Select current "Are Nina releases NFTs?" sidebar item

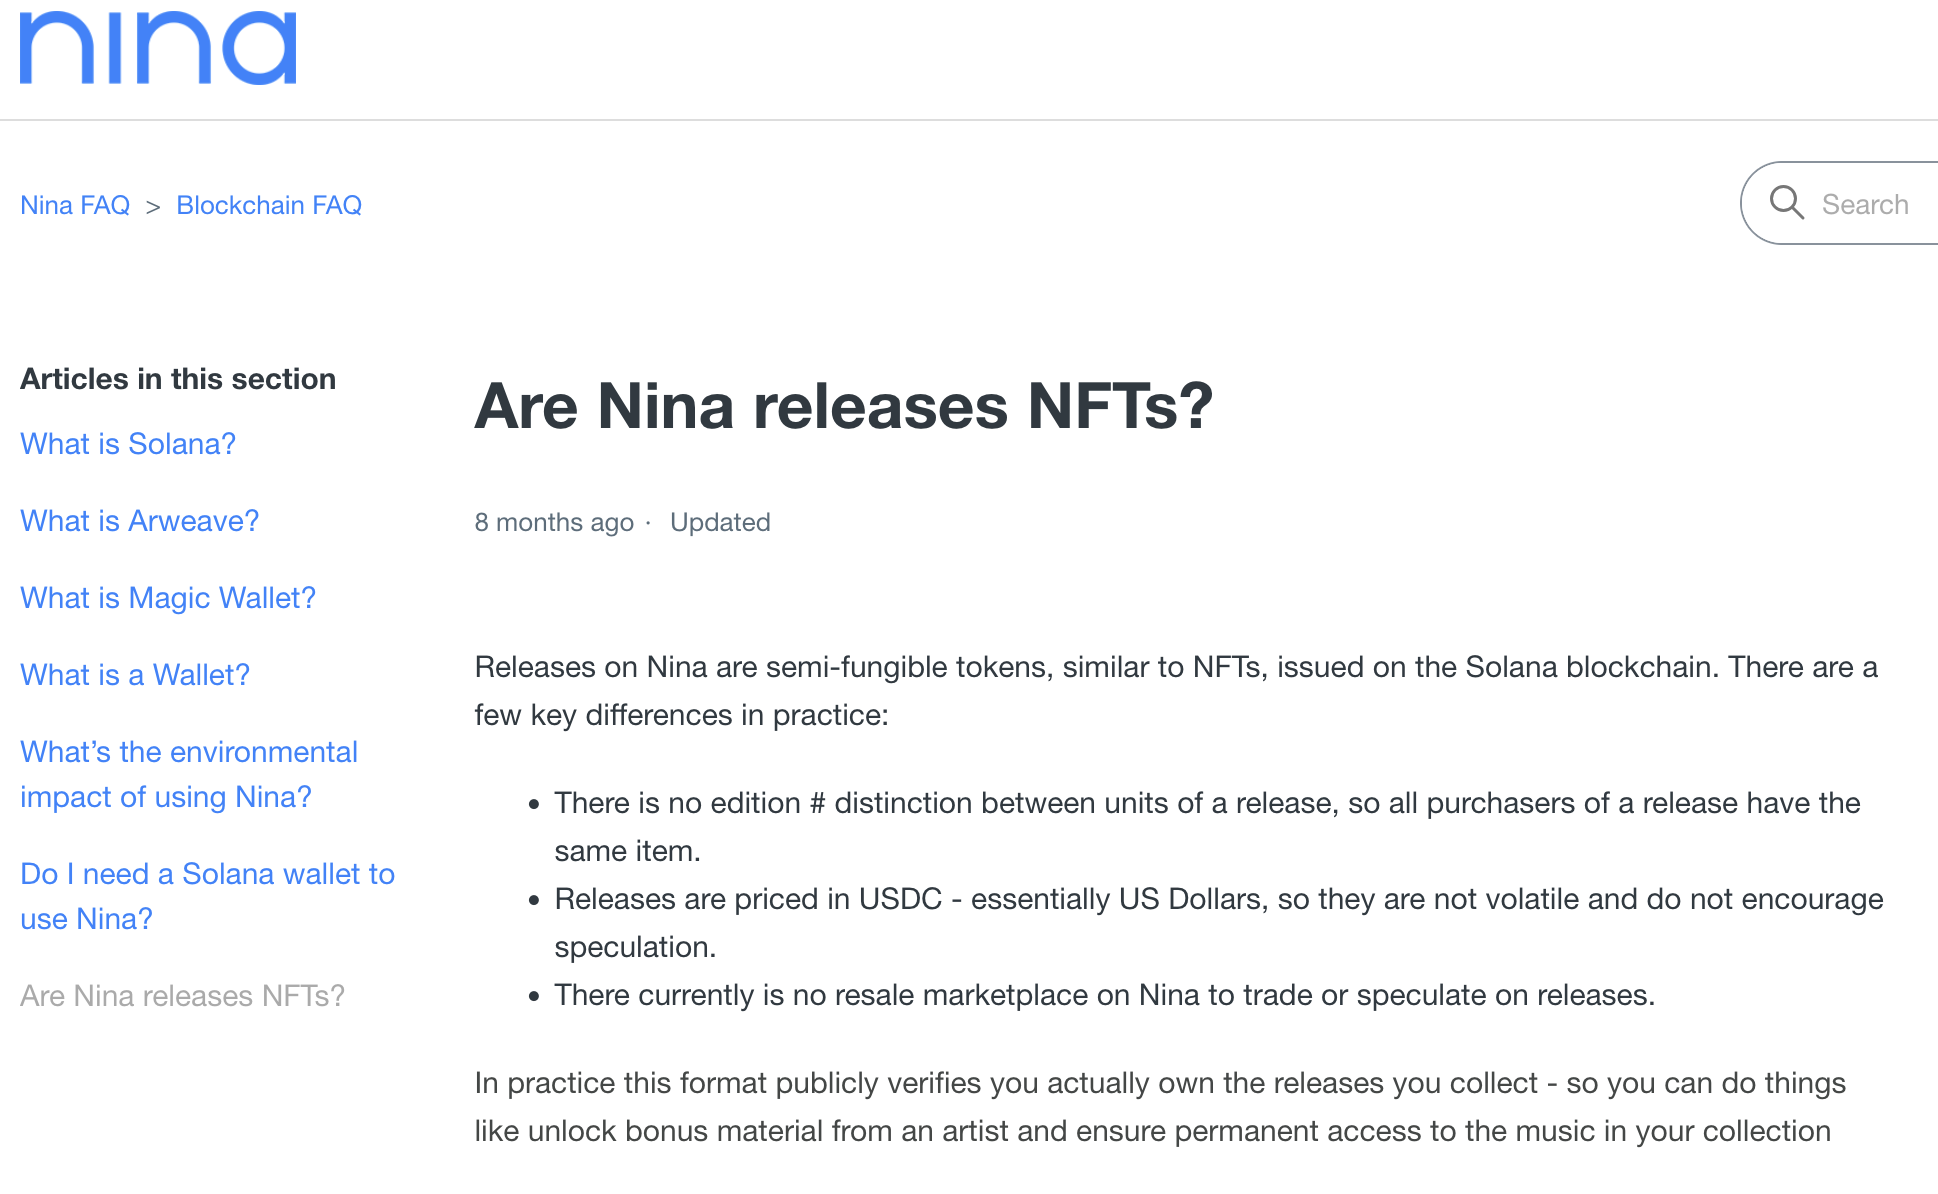pos(182,996)
